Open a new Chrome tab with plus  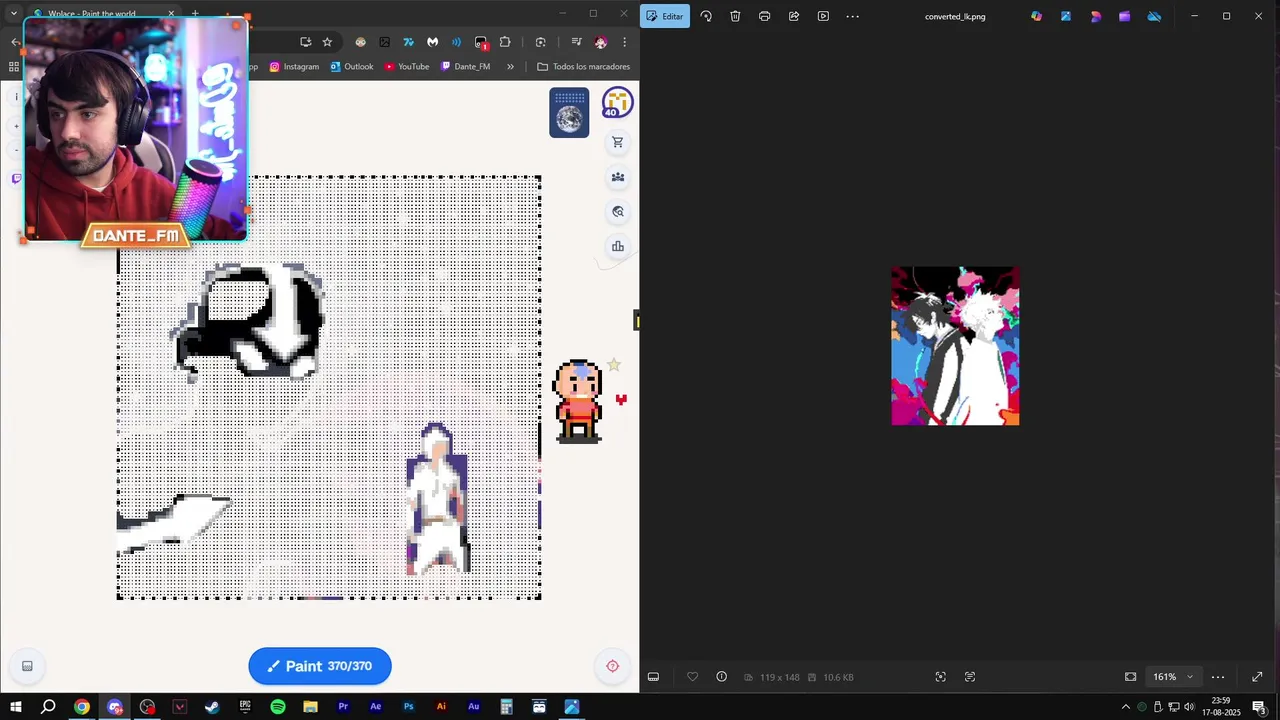(x=195, y=14)
